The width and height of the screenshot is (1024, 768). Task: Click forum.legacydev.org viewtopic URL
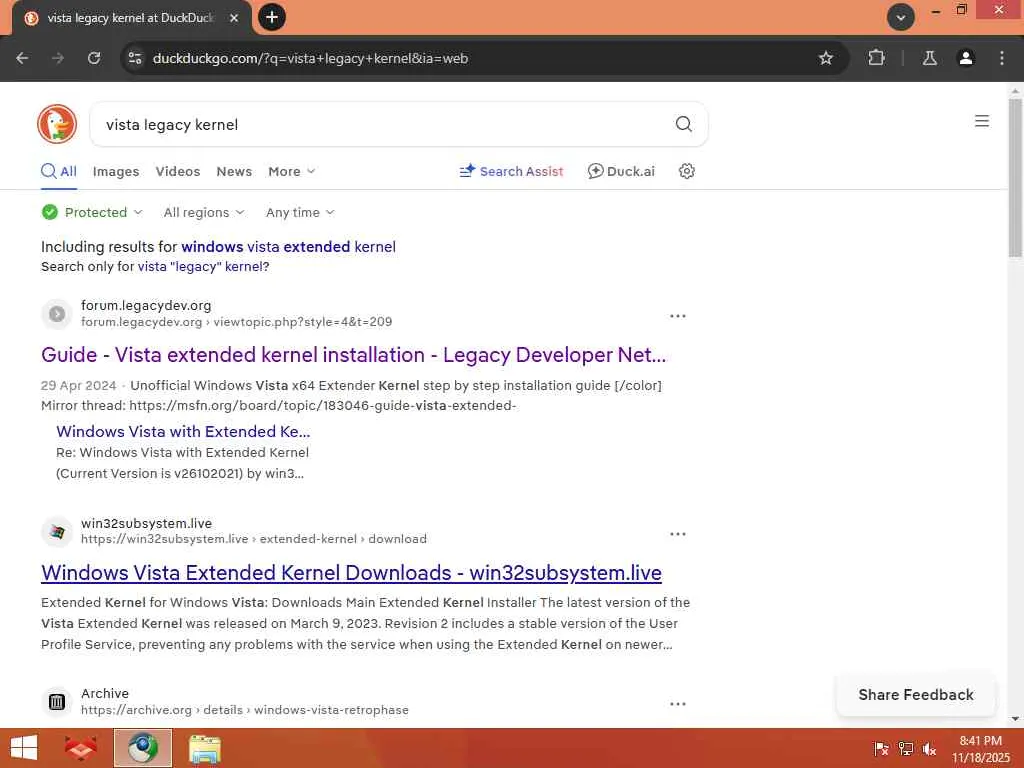coord(236,322)
